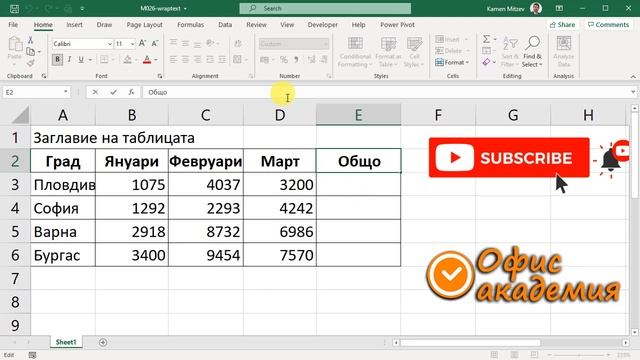This screenshot has width=640, height=360.
Task: Select column F header
Action: pyautogui.click(x=438, y=115)
